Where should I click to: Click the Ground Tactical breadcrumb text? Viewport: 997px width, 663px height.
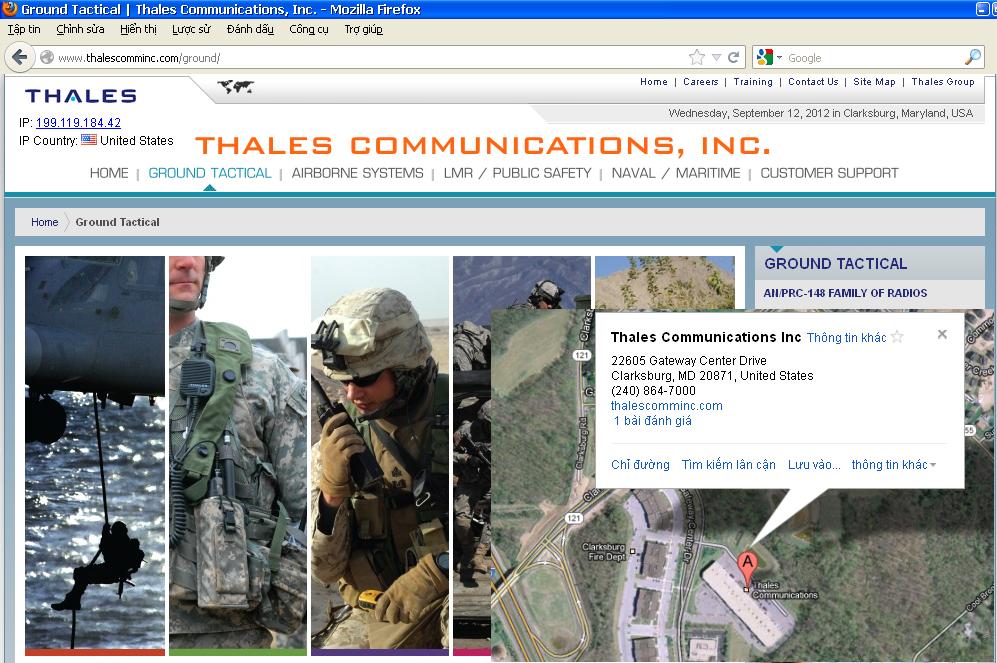pyautogui.click(x=118, y=222)
